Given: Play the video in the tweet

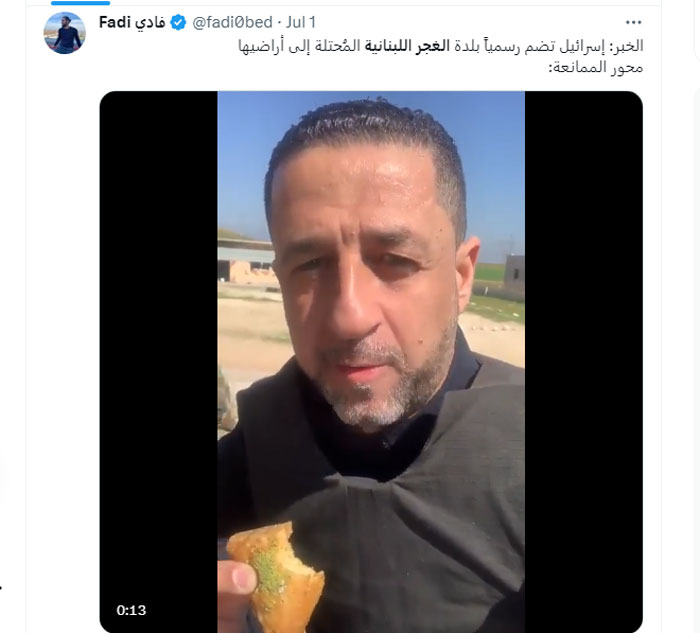Looking at the screenshot, I should (371, 362).
